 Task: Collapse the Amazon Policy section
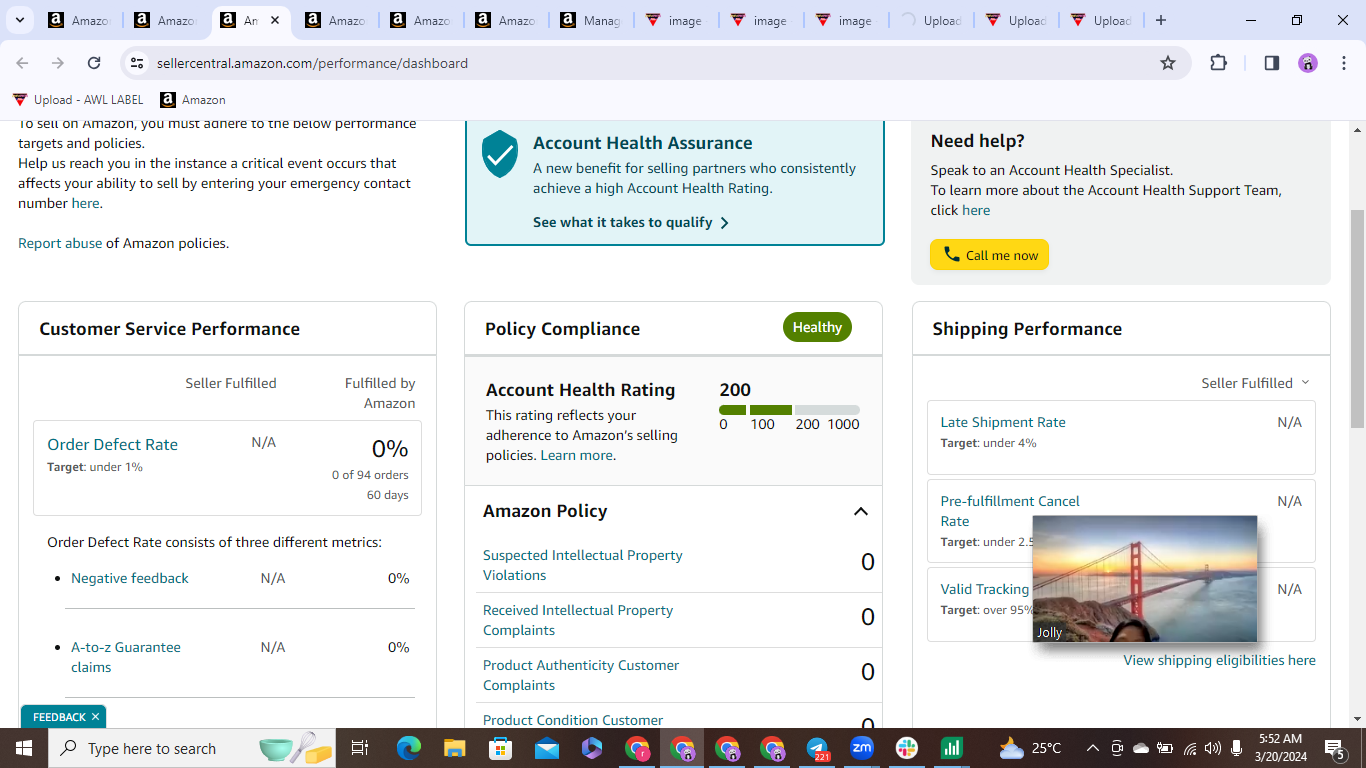pyautogui.click(x=860, y=511)
